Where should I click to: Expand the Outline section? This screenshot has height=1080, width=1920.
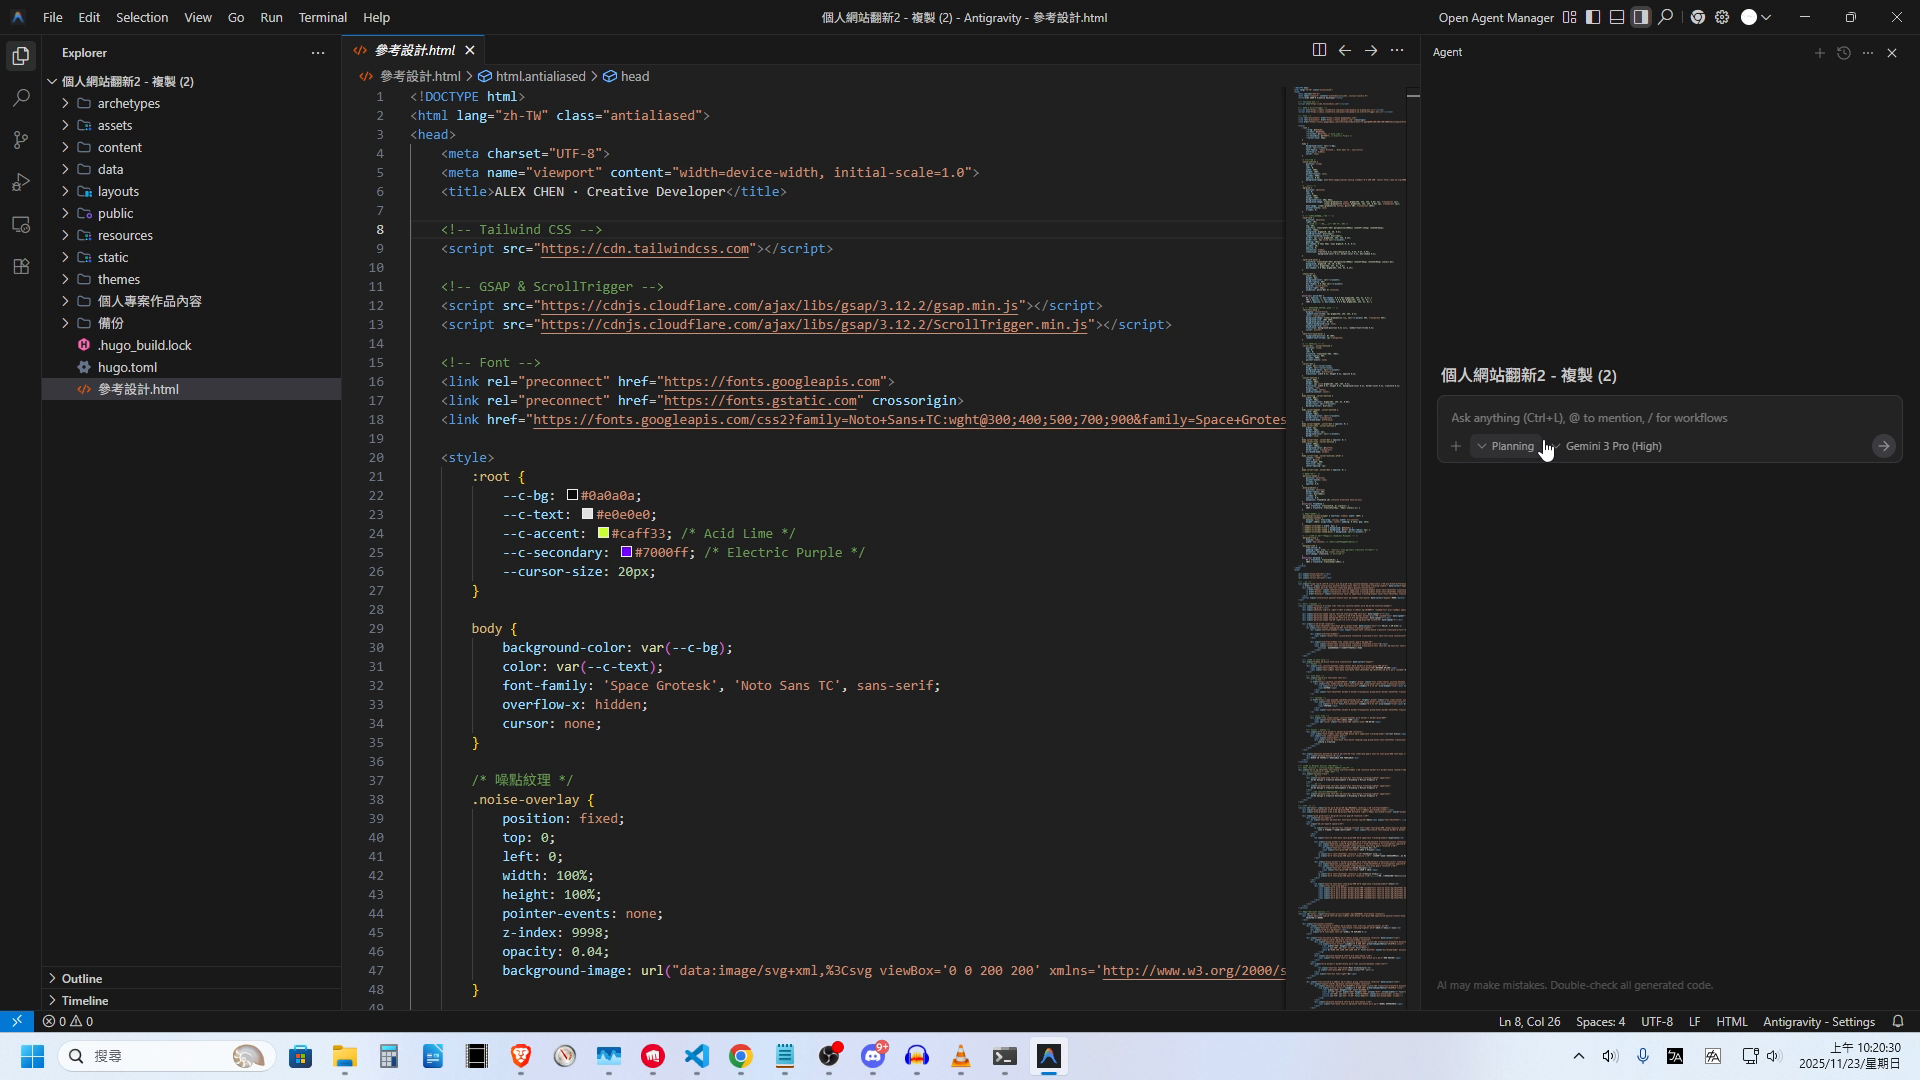point(82,978)
